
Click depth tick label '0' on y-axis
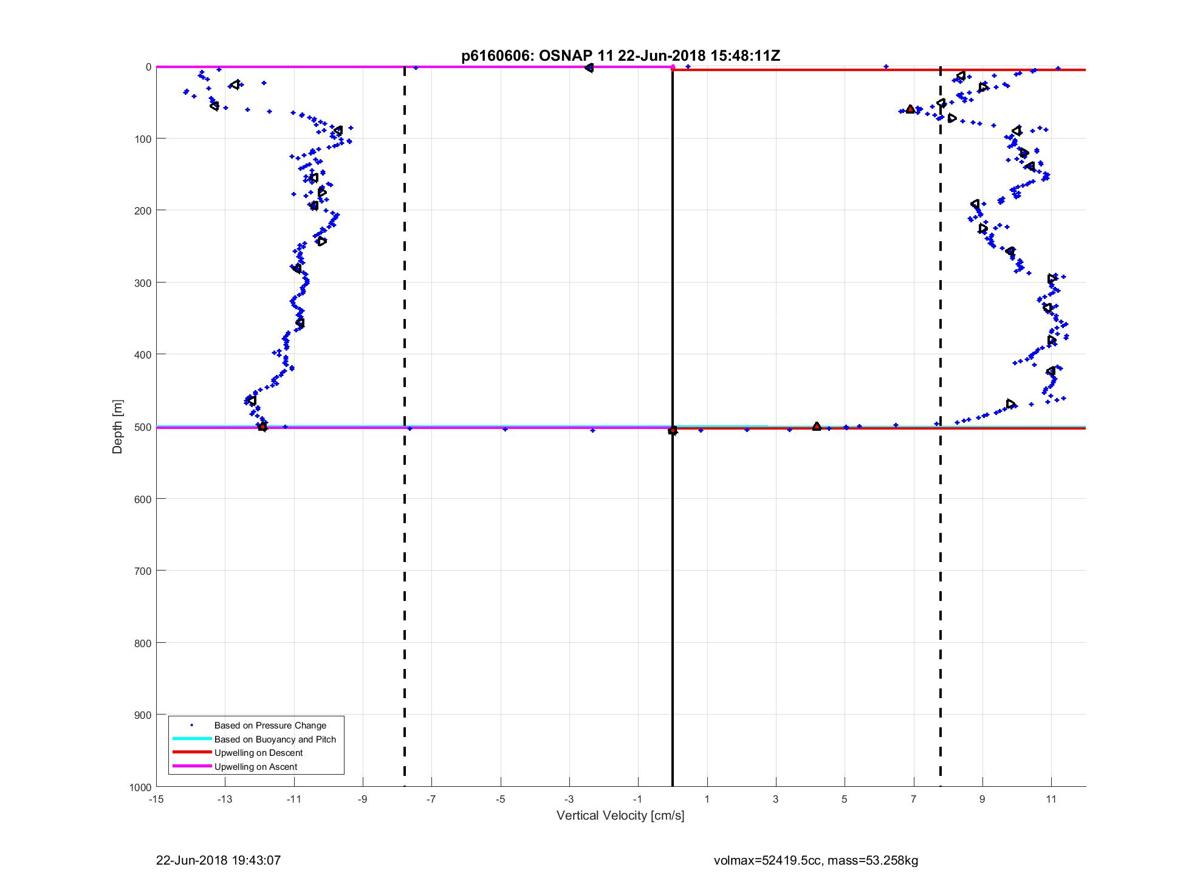[x=148, y=67]
